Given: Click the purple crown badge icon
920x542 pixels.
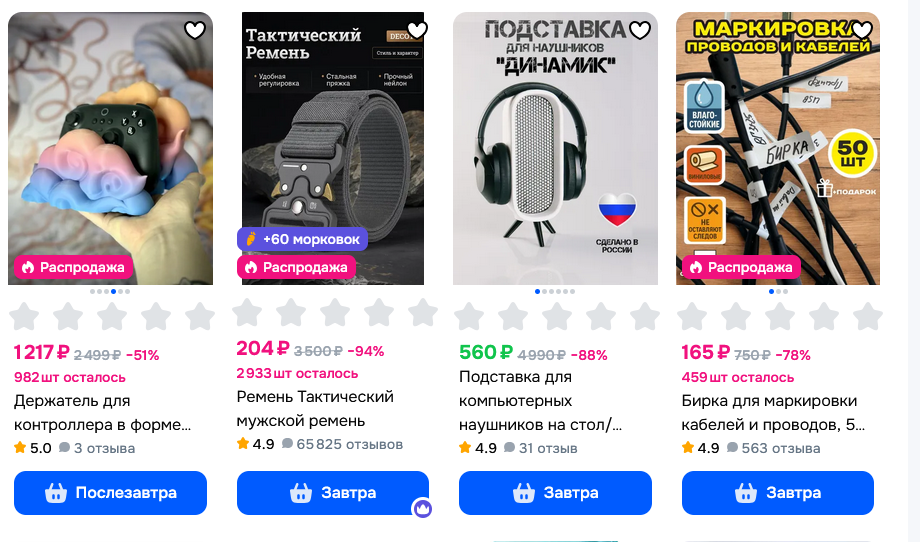Looking at the screenshot, I should tap(422, 508).
